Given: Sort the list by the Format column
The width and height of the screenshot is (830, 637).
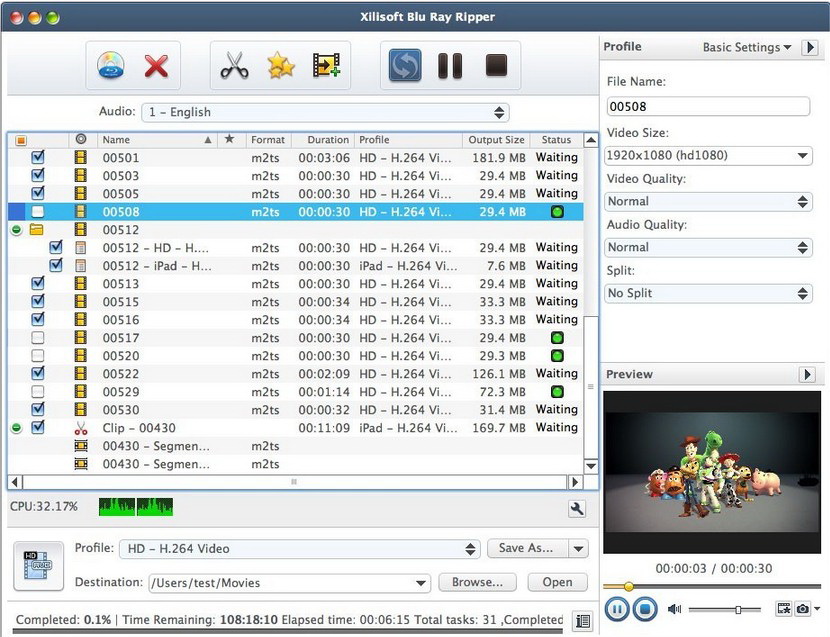Looking at the screenshot, I should tap(268, 140).
